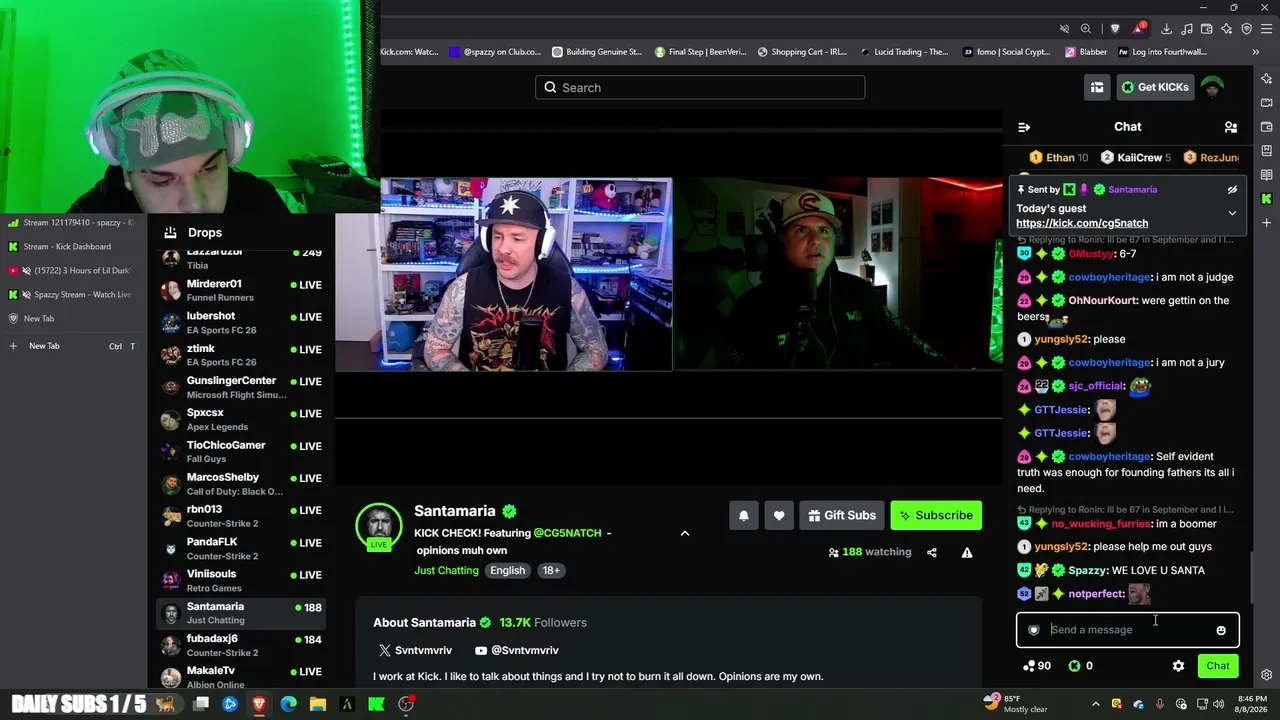Image resolution: width=1280 pixels, height=720 pixels.
Task: Switch to the '3 Hours of Lil Durk' tab
Action: pyautogui.click(x=72, y=270)
